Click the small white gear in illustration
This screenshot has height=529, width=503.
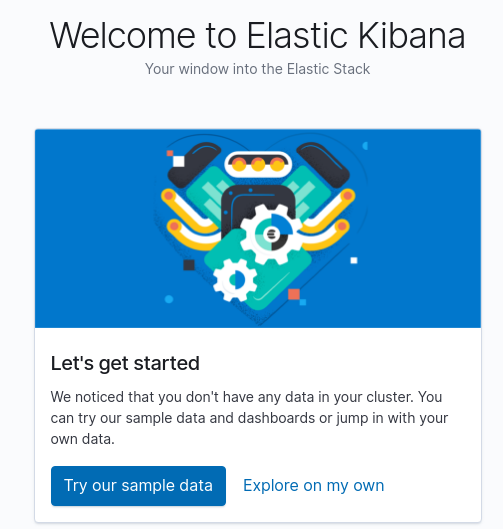coord(235,280)
